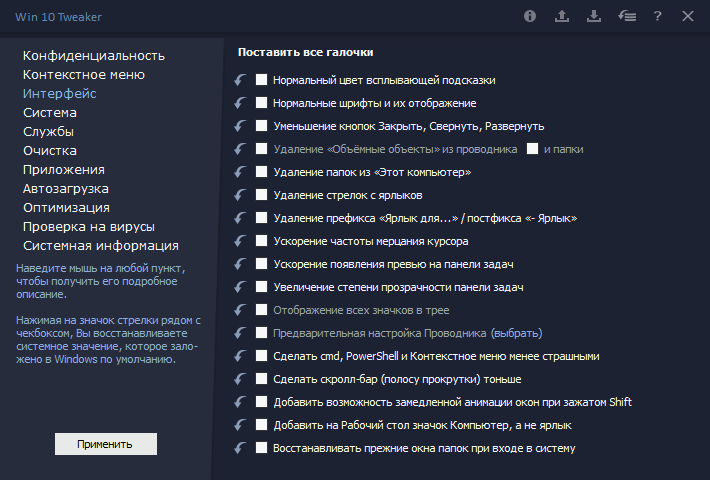
Task: Click «(выбрать)» in Предварительная настройка Проводника
Action: coord(516,333)
